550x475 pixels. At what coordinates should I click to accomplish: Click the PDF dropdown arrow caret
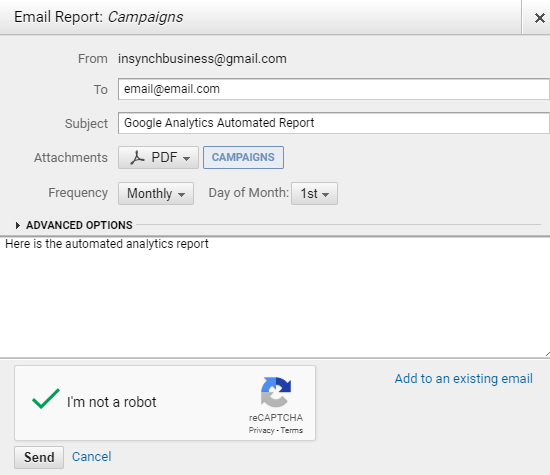click(x=187, y=159)
